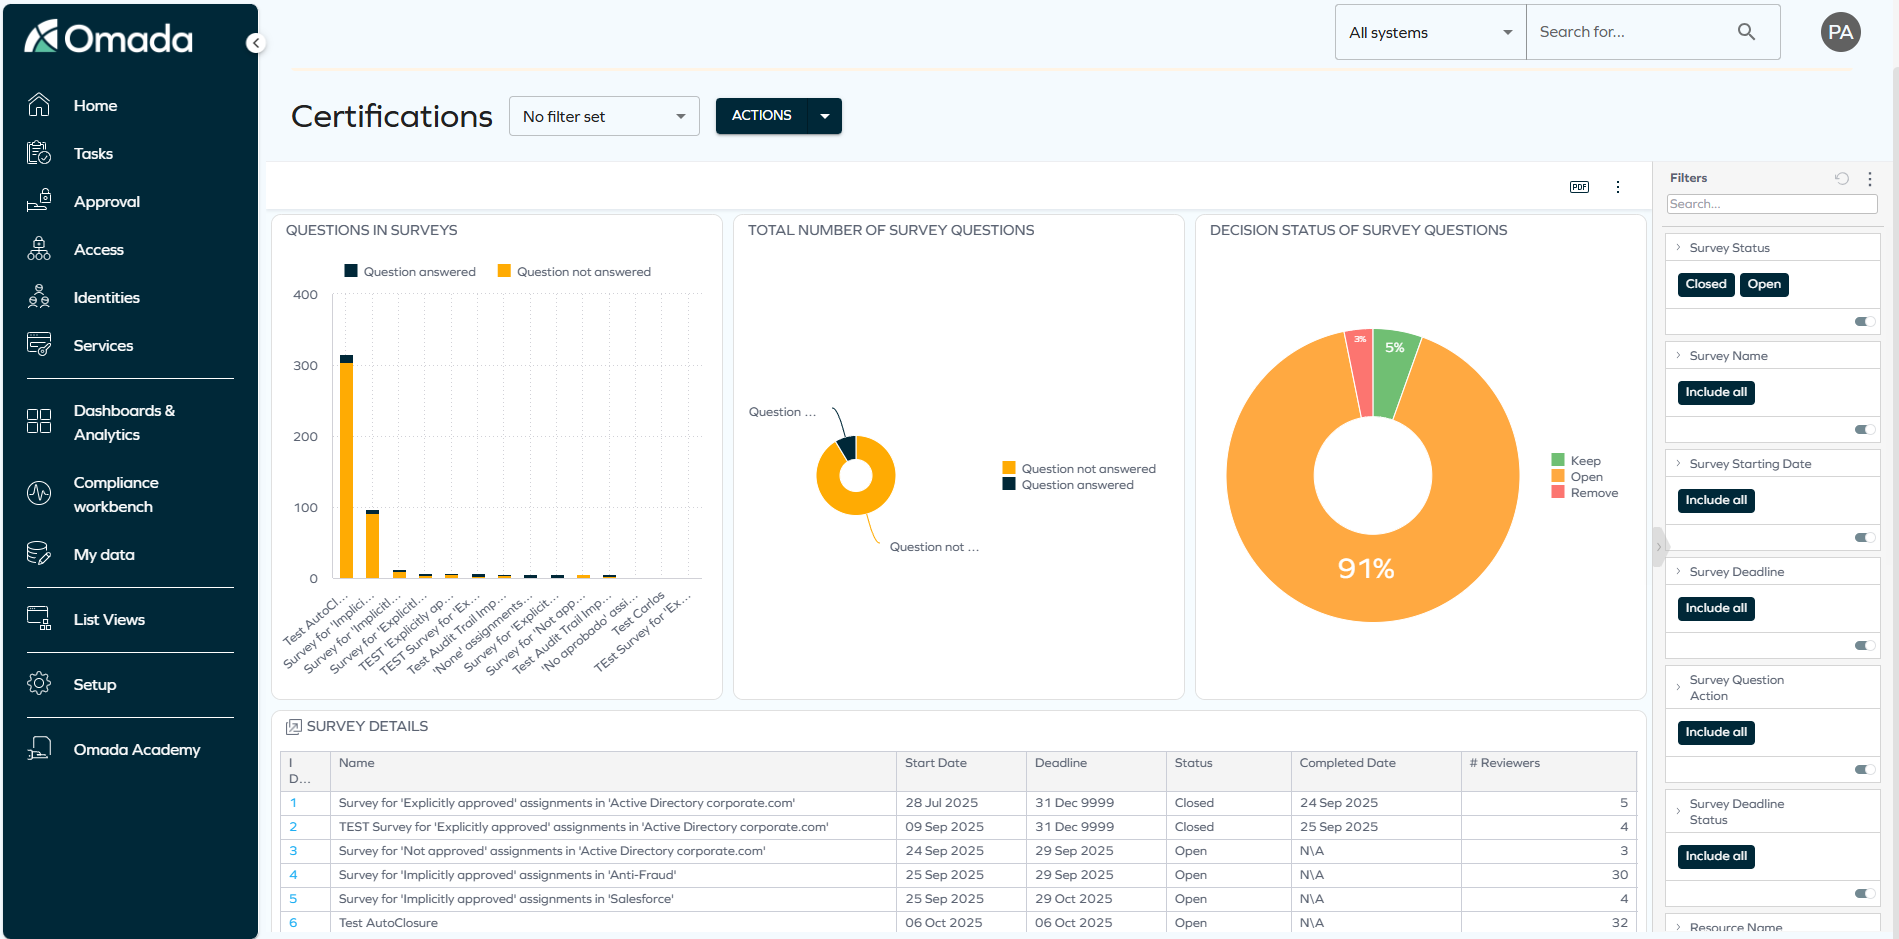The height and width of the screenshot is (939, 1899).
Task: Flip the toggle under Survey Status filter
Action: click(1862, 321)
